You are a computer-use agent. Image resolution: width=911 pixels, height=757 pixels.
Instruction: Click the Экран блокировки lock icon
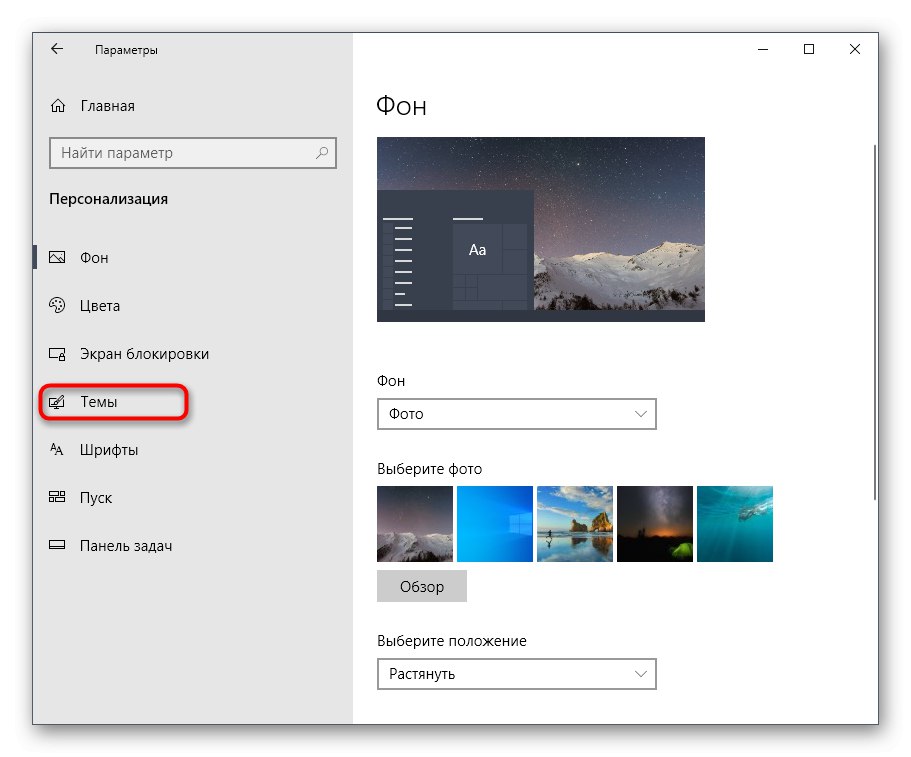point(57,354)
